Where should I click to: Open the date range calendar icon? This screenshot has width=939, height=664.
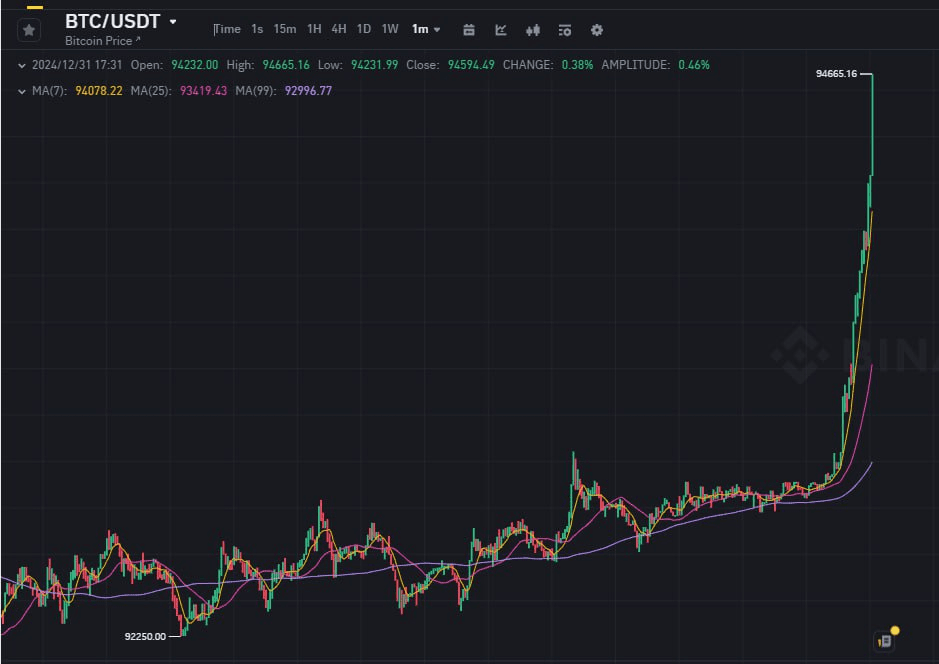point(469,30)
